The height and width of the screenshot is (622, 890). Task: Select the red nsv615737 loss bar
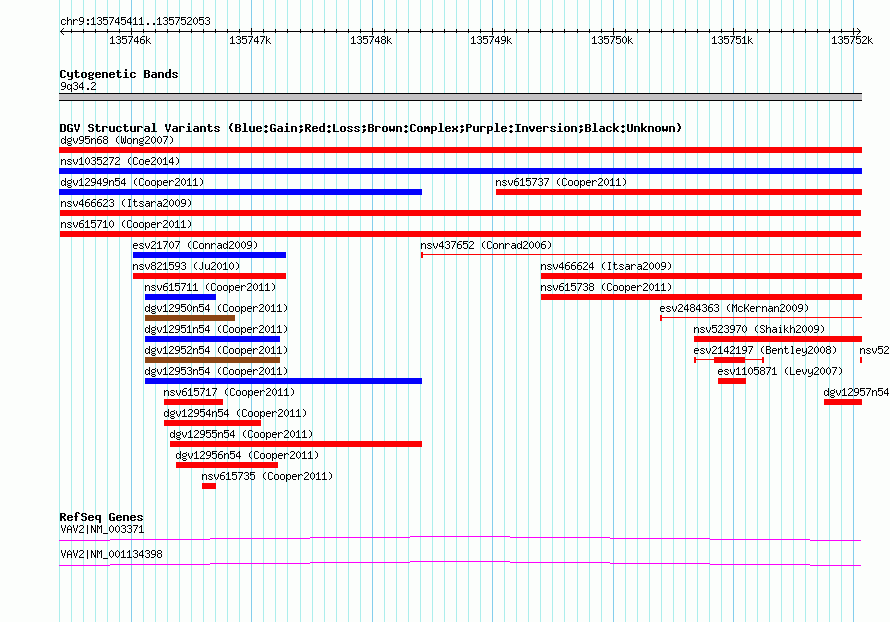point(679,192)
